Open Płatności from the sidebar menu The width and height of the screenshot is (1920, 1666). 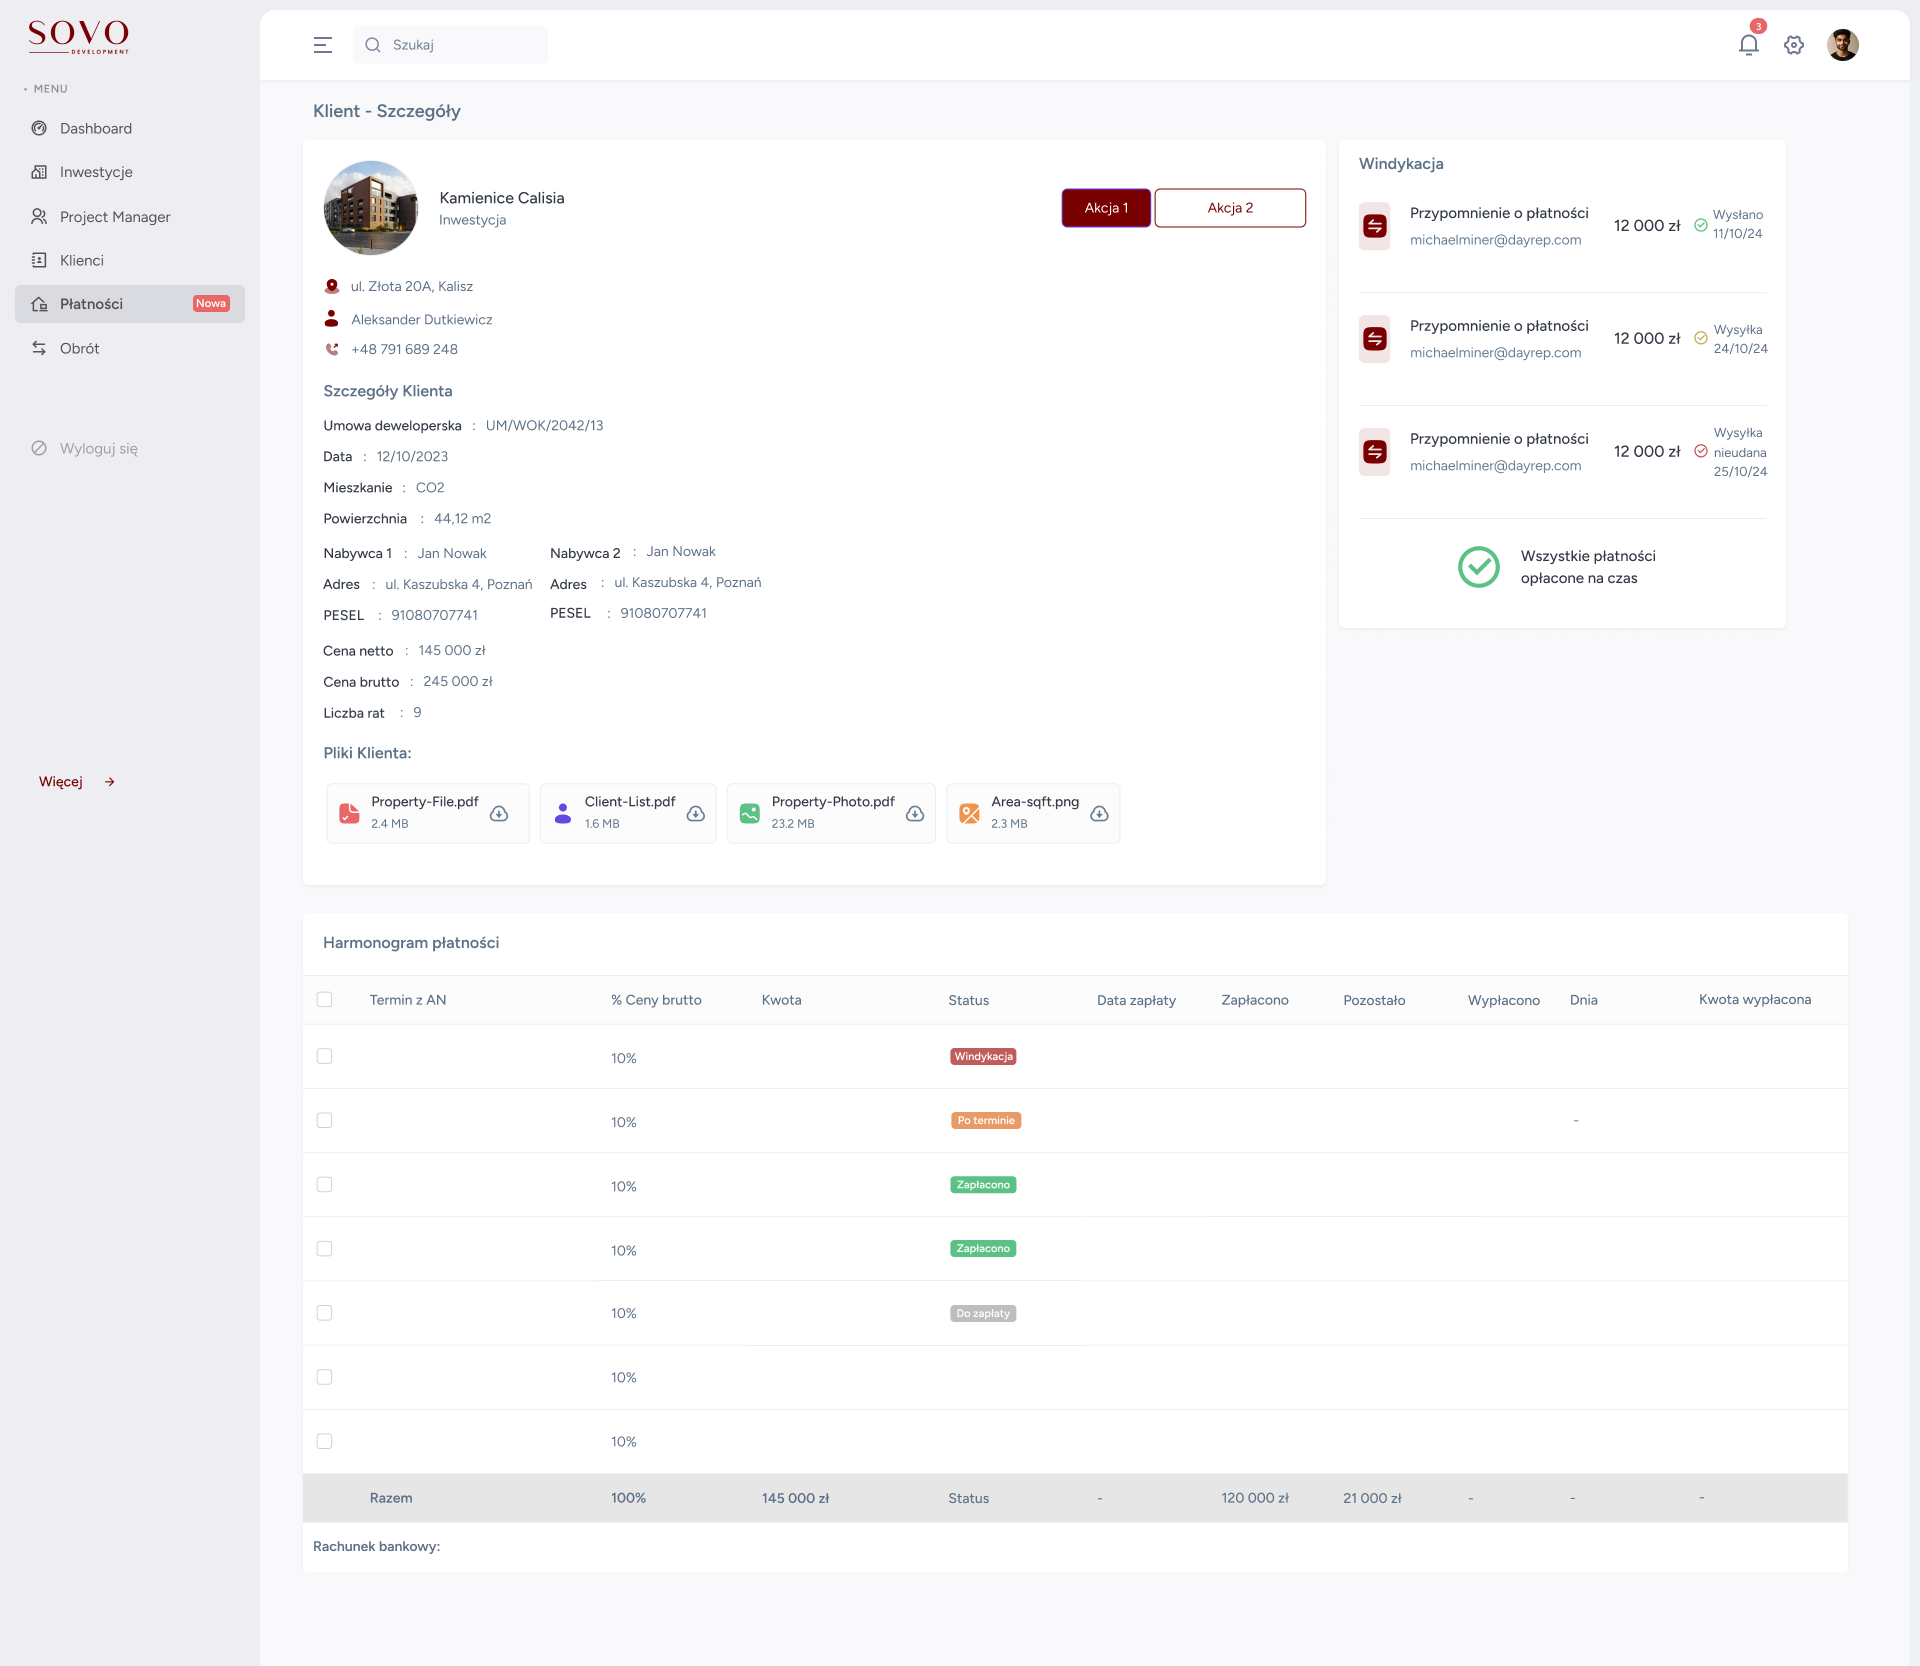pos(92,304)
